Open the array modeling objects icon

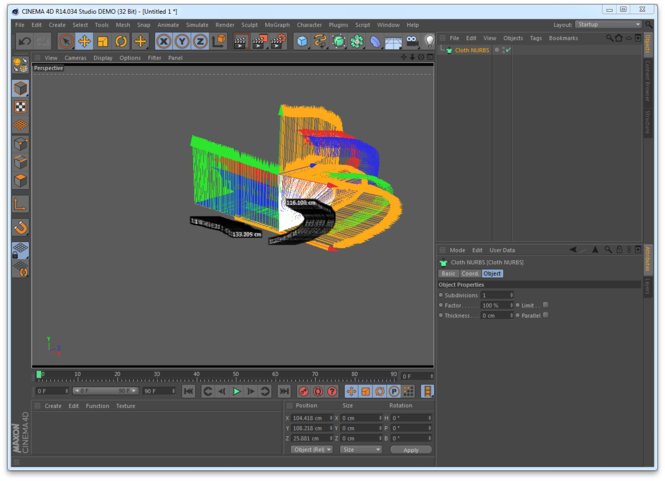pyautogui.click(x=357, y=42)
